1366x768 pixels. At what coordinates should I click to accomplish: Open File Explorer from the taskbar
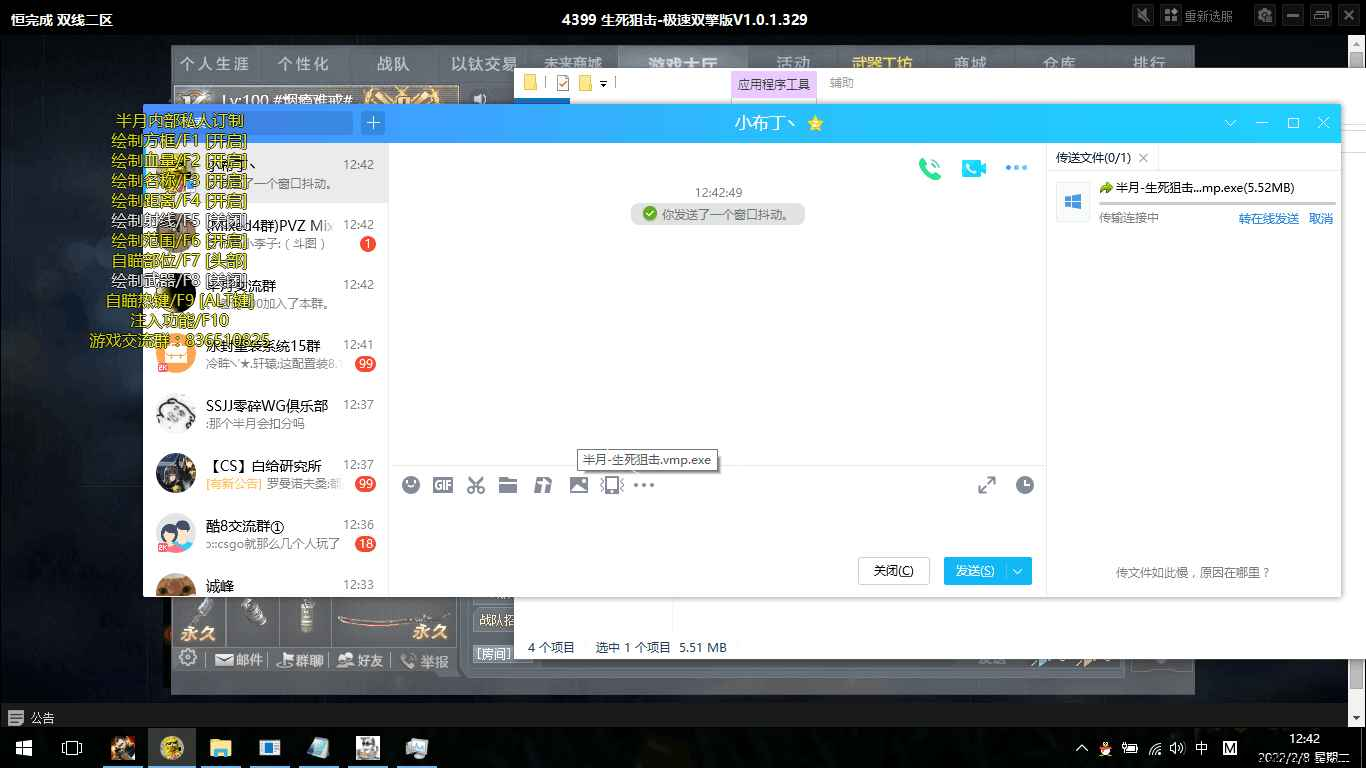(220, 748)
